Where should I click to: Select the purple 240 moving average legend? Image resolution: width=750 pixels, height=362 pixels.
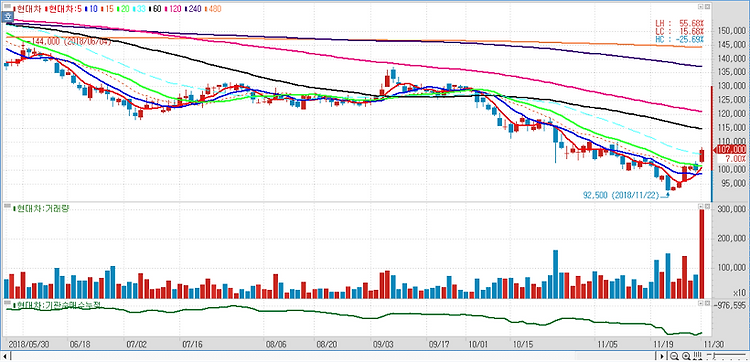tap(193, 9)
